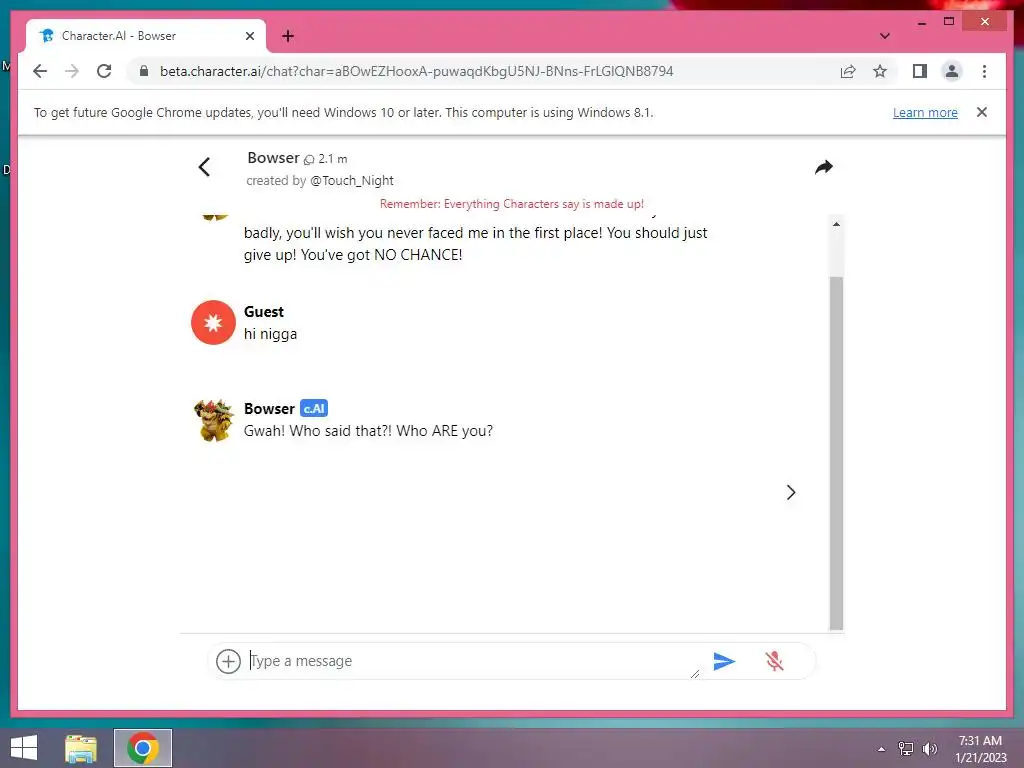This screenshot has width=1024, height=768.
Task: Bookmark this tab with the star icon
Action: tap(880, 71)
